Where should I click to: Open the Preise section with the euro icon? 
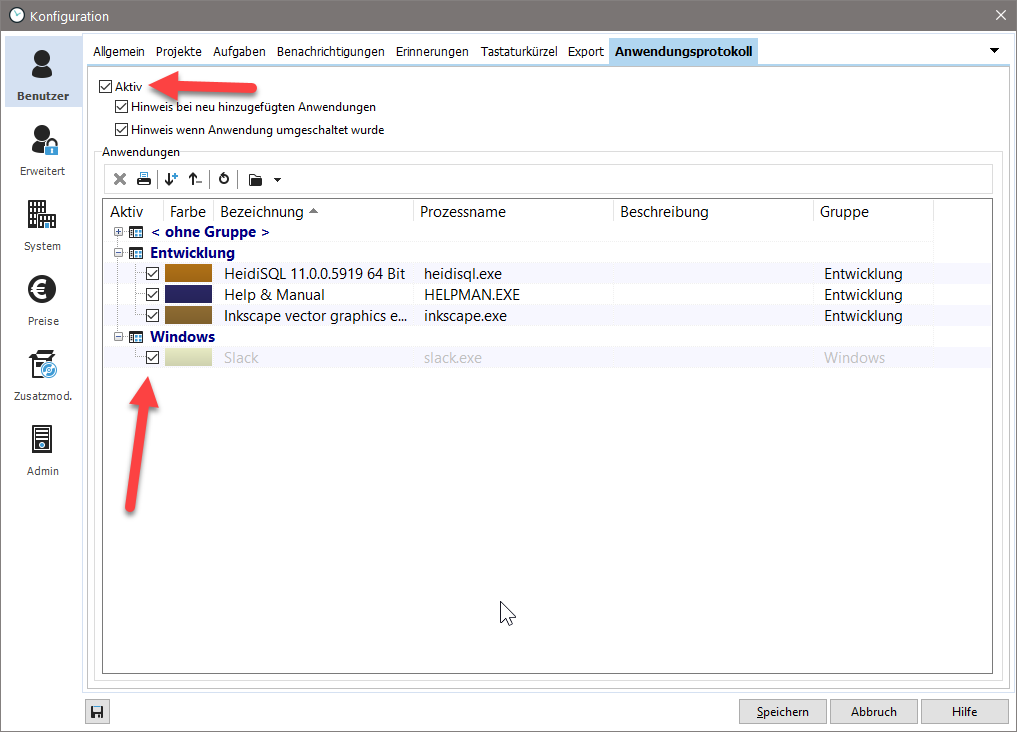[x=42, y=301]
